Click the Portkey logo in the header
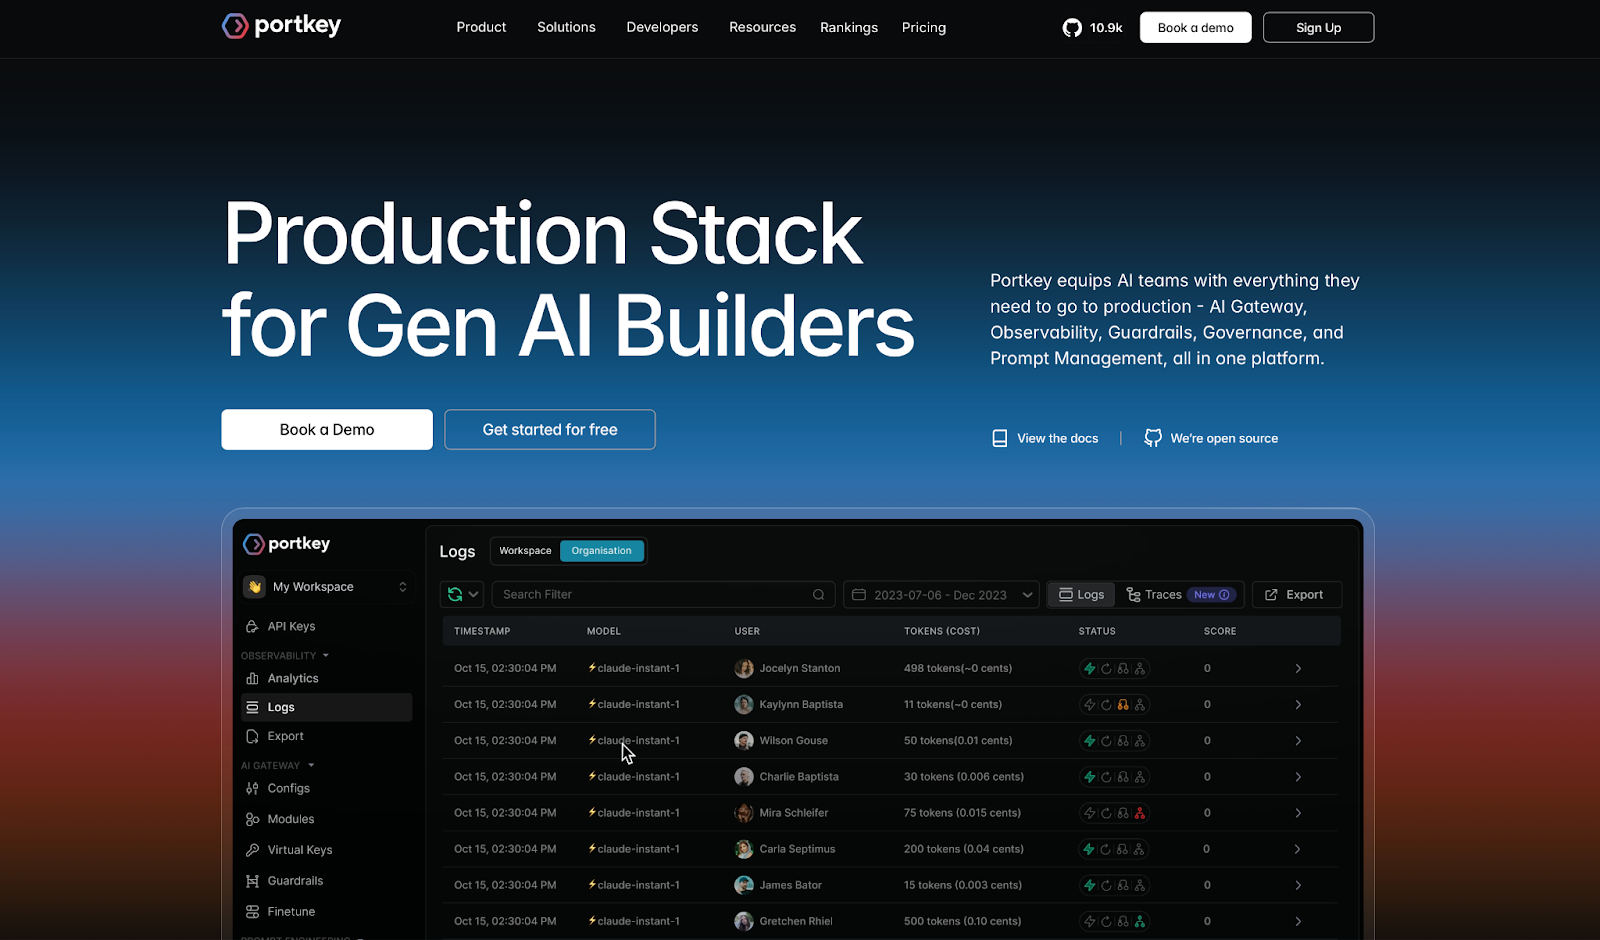This screenshot has height=940, width=1600. pos(281,26)
